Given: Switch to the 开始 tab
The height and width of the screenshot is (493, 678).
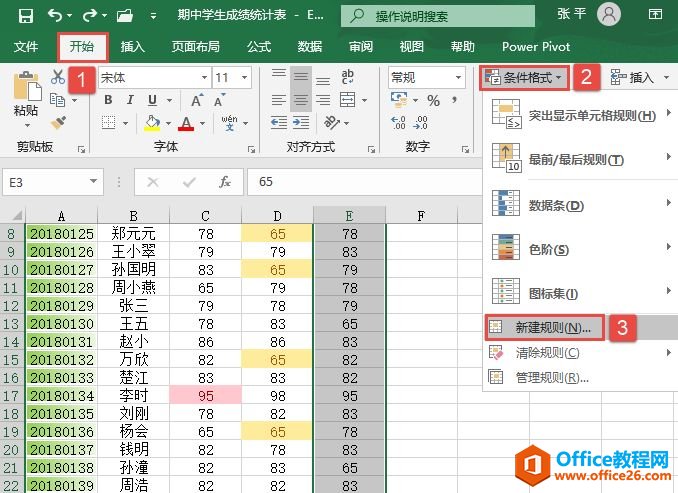Looking at the screenshot, I should [x=82, y=46].
